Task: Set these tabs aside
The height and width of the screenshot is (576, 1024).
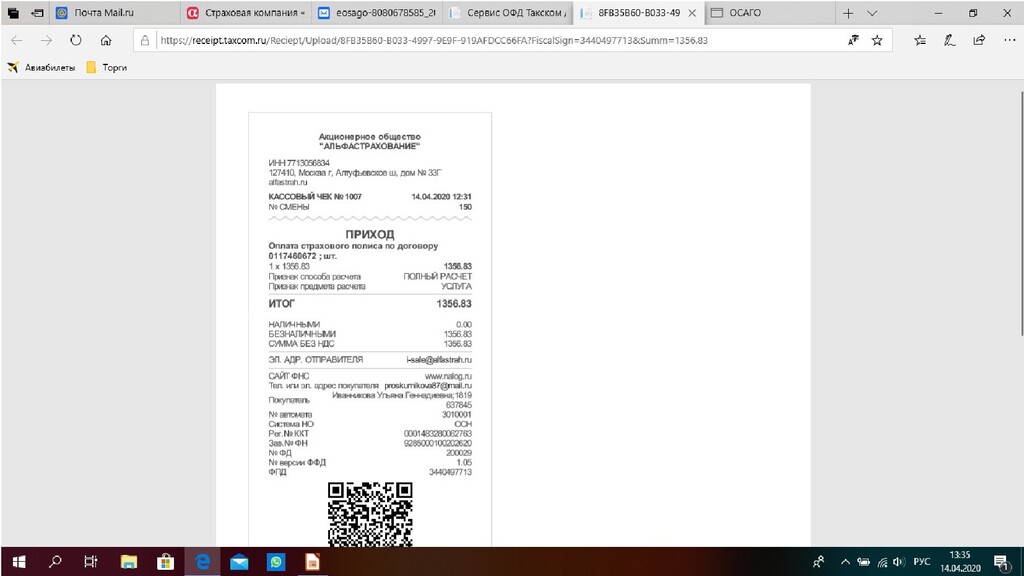Action: (37, 12)
